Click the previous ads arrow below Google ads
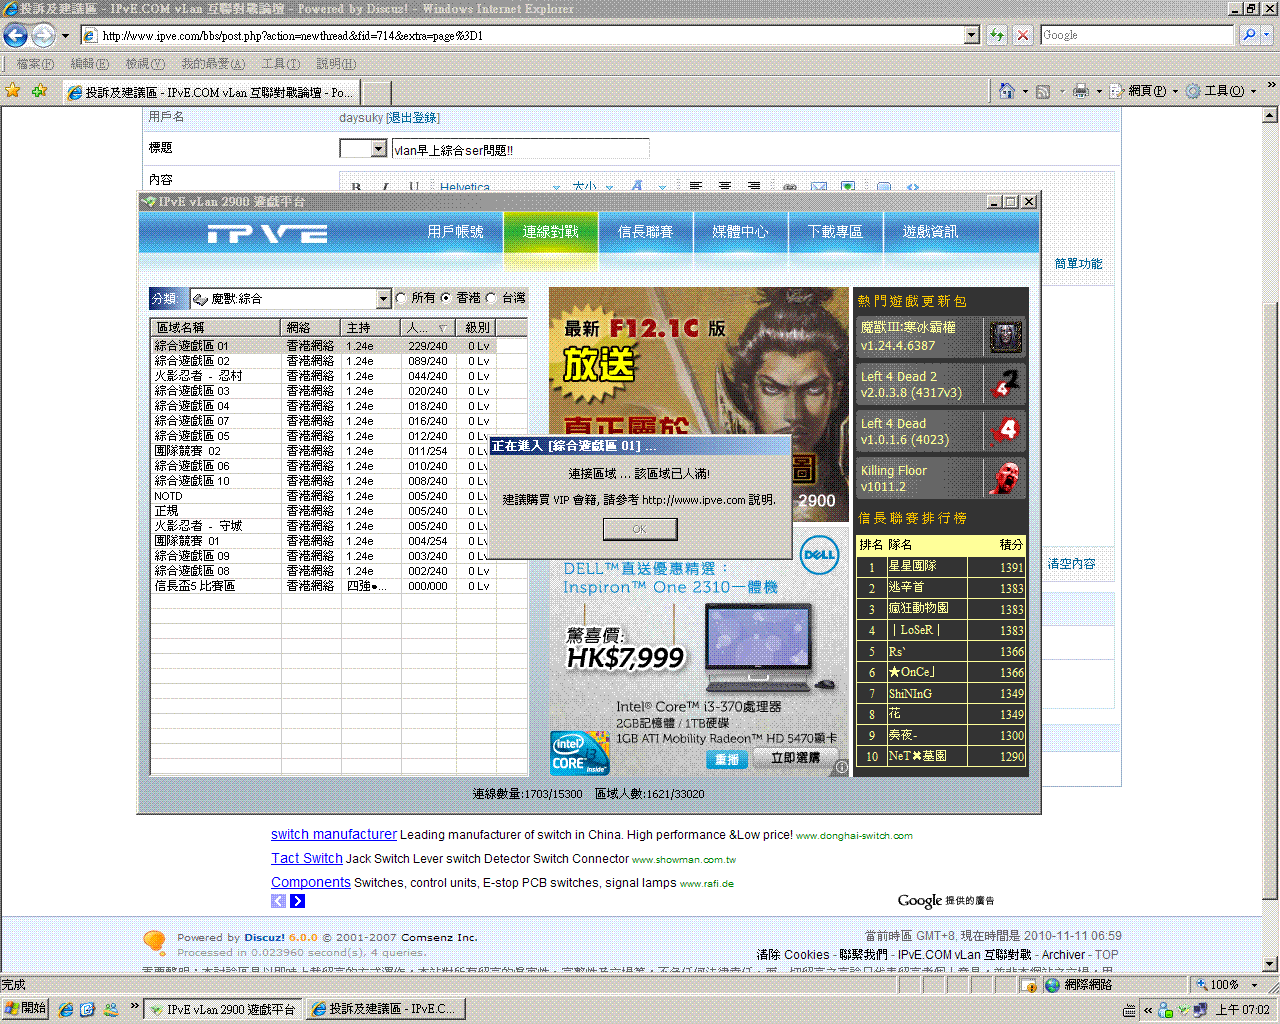 [x=278, y=901]
